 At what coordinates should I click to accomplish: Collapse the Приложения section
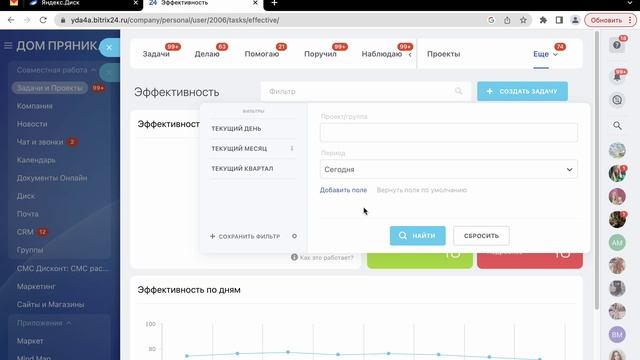(44, 323)
